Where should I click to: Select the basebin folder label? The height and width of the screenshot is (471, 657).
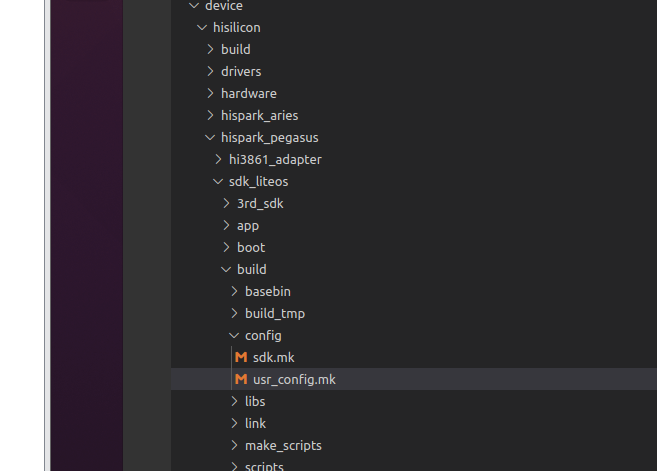268,292
